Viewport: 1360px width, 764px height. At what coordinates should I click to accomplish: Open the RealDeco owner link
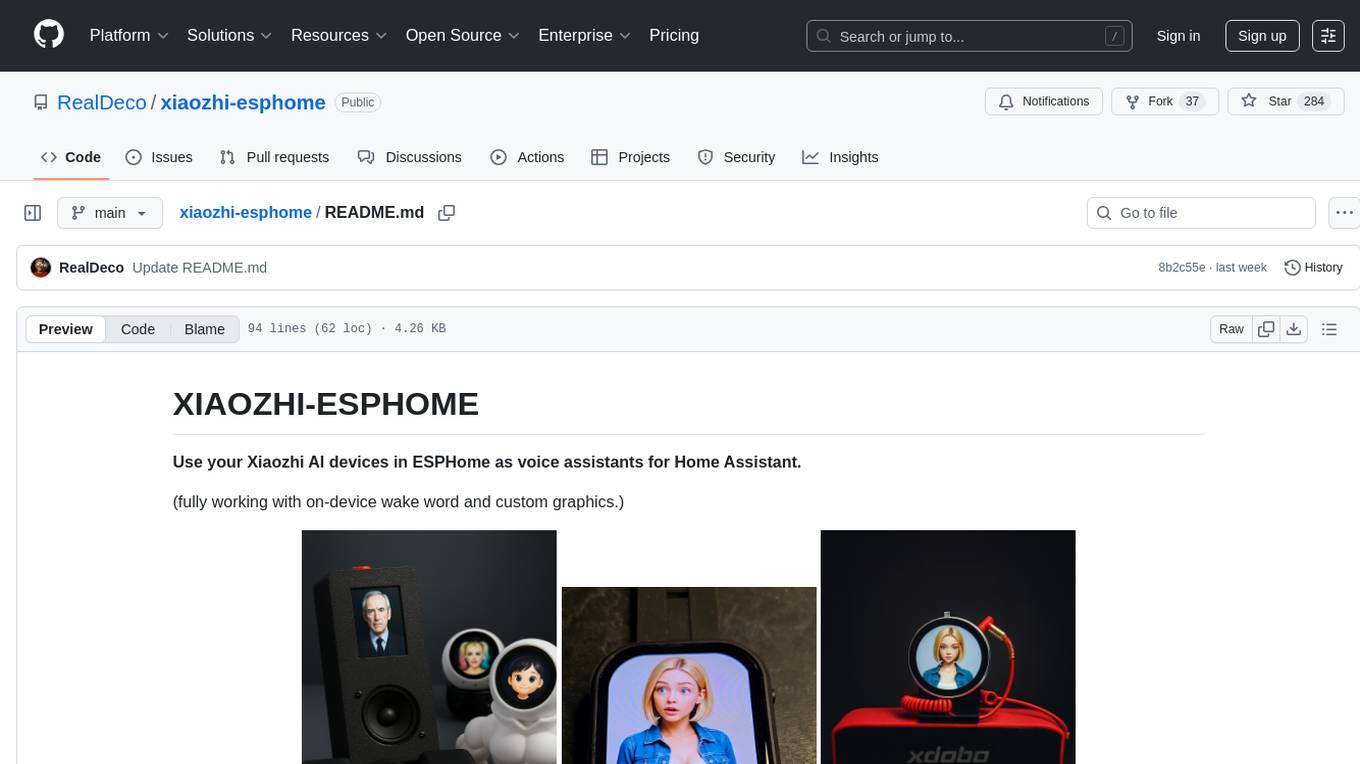102,102
